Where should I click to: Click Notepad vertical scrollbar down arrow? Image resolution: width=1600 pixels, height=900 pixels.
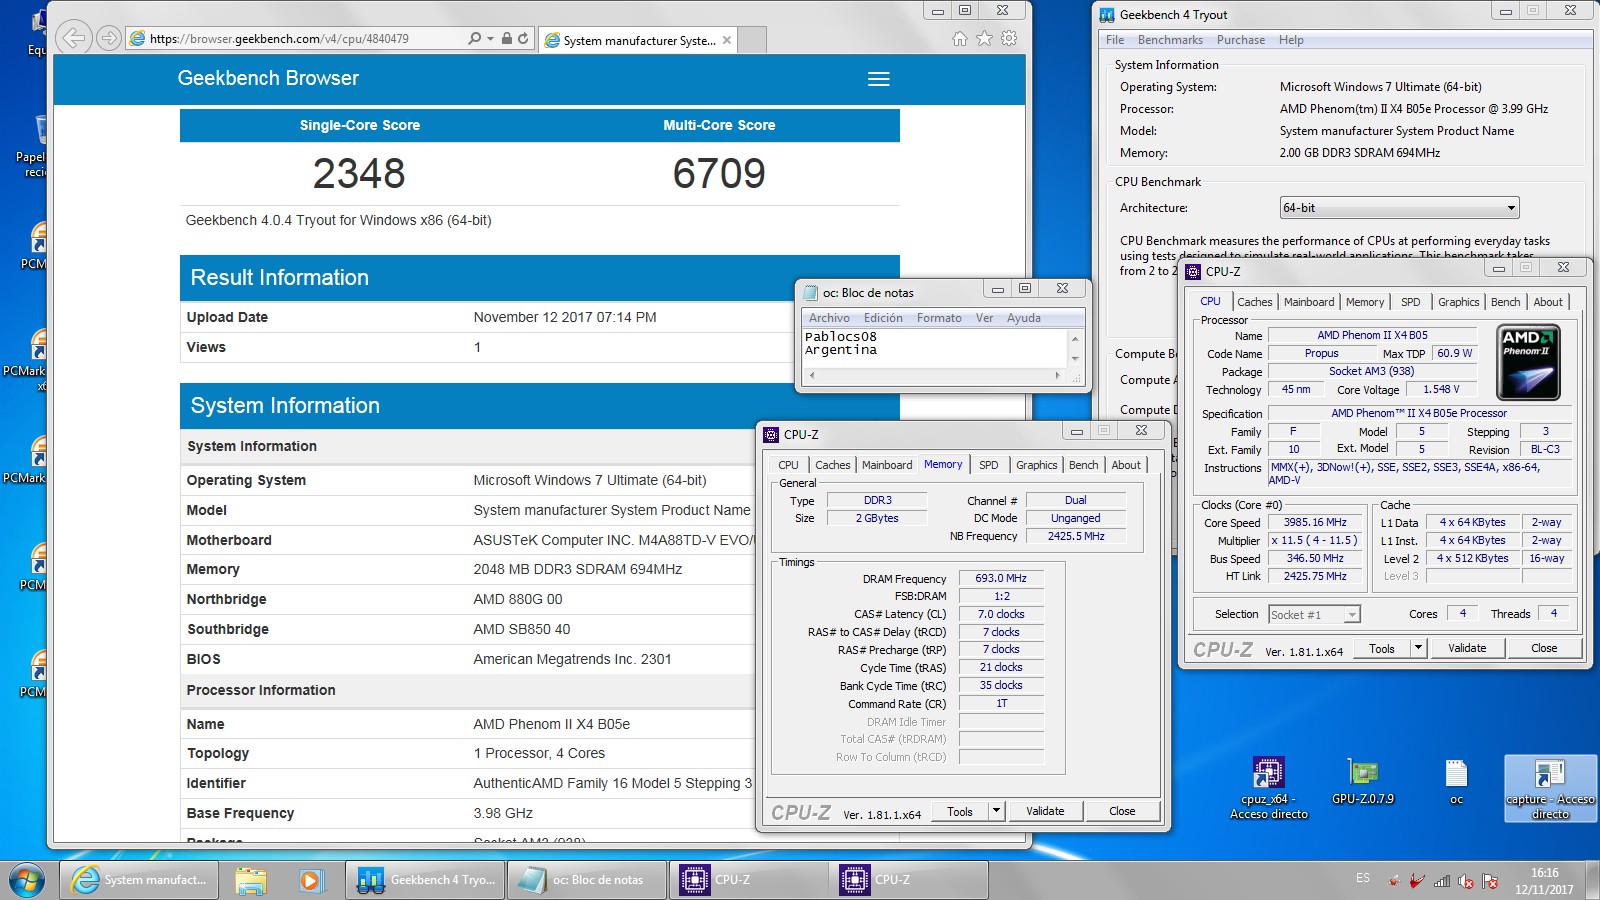click(1076, 359)
